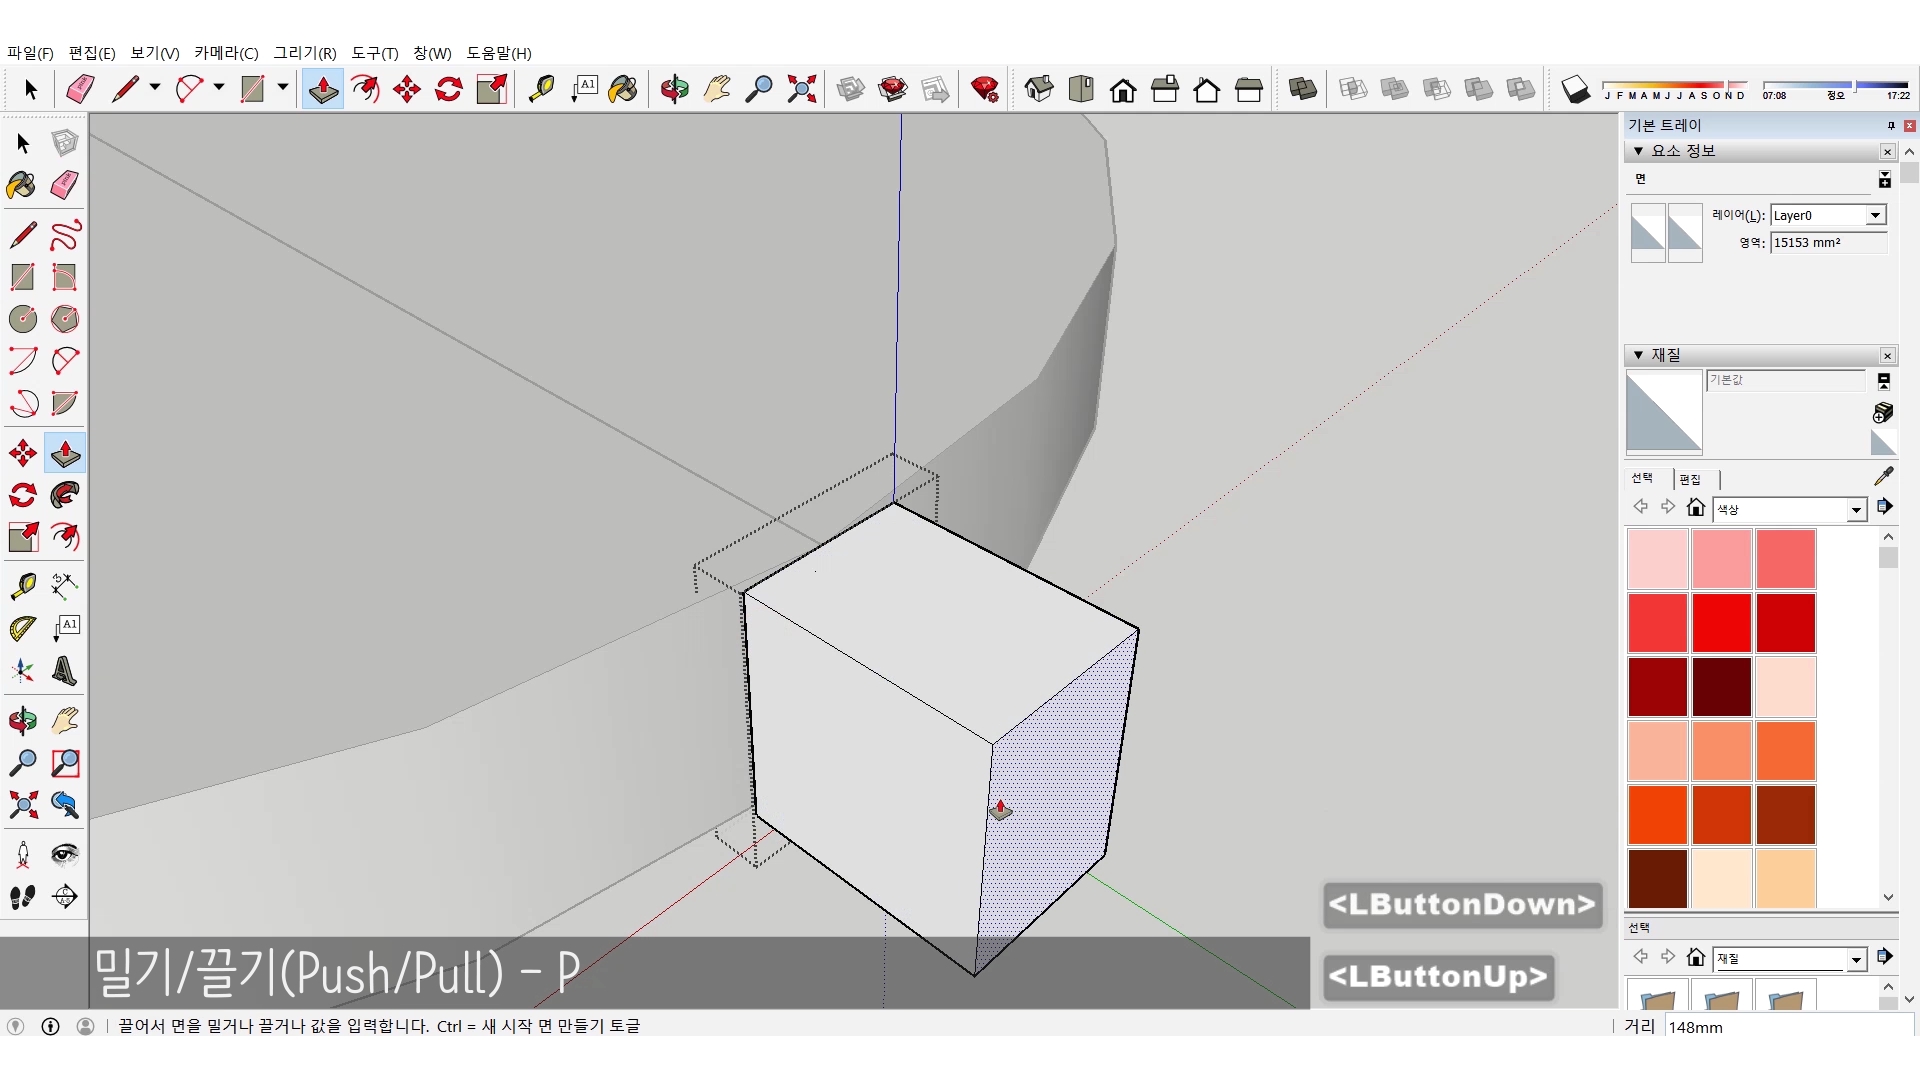This screenshot has height=1080, width=1920.
Task: Switch to the 편집 tab in materials
Action: 1690,479
